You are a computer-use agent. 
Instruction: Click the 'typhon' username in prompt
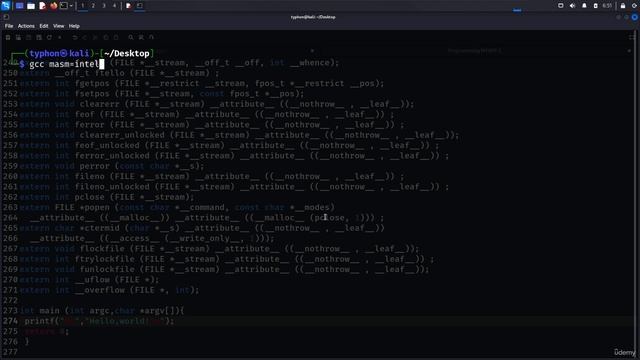coord(44,53)
